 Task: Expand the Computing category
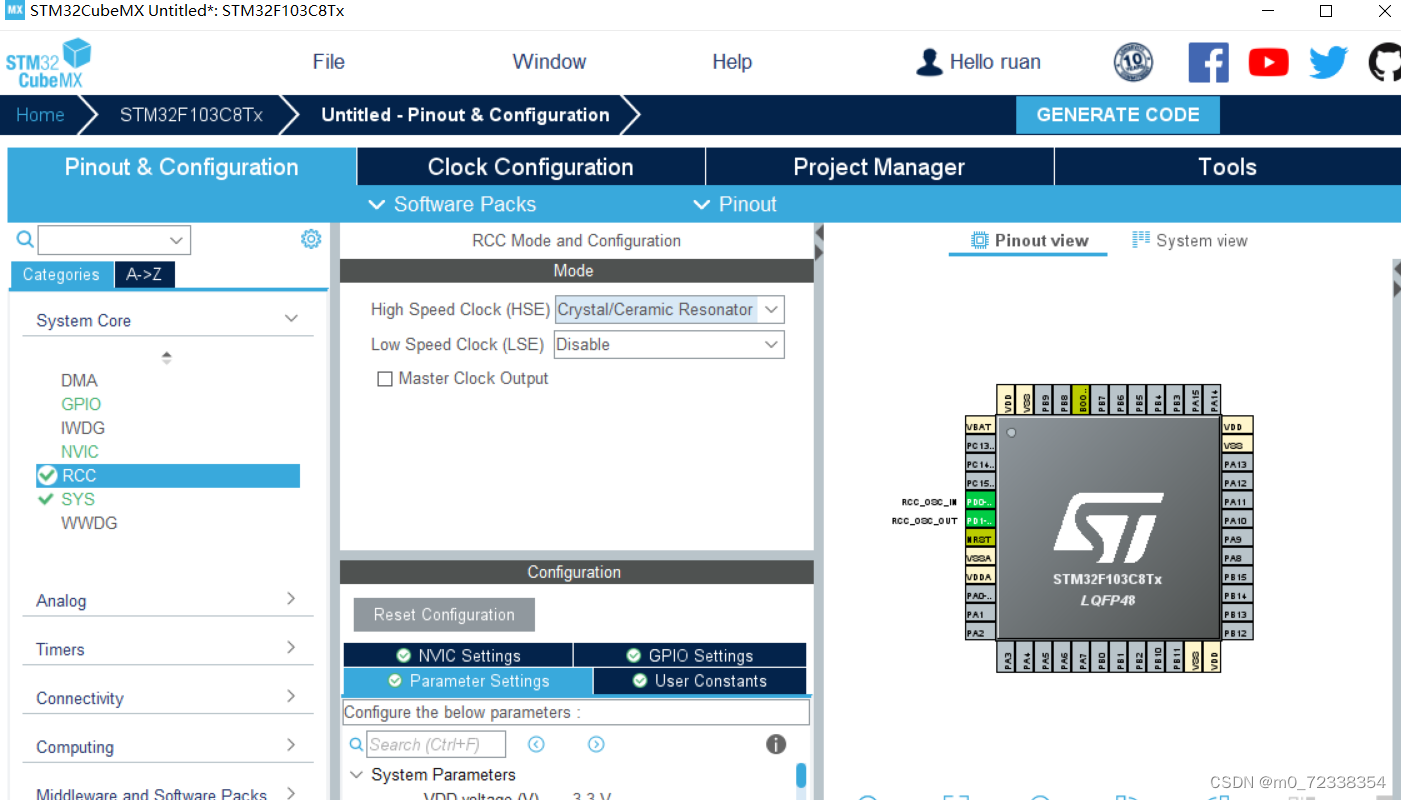(x=291, y=746)
